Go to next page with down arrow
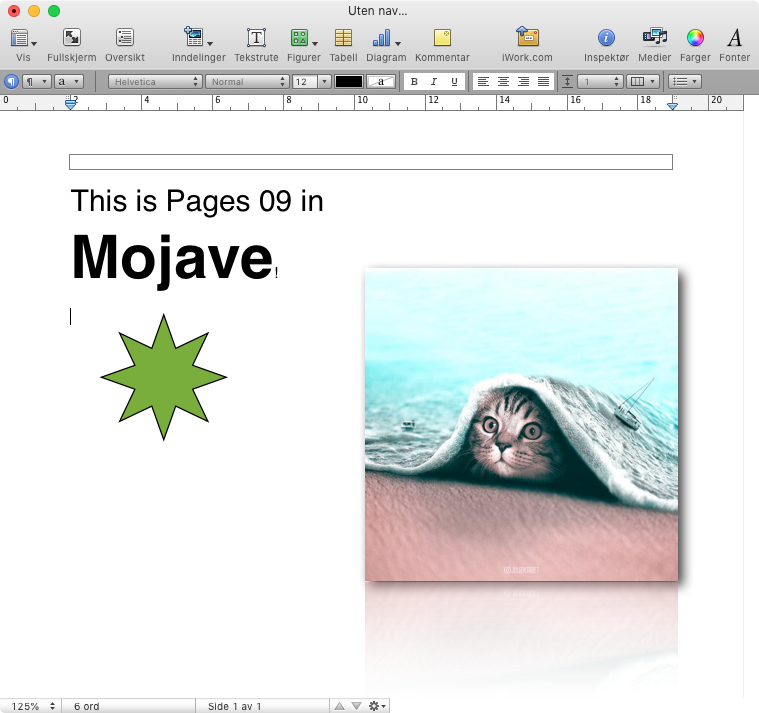Image resolution: width=759 pixels, height=713 pixels. click(x=356, y=706)
